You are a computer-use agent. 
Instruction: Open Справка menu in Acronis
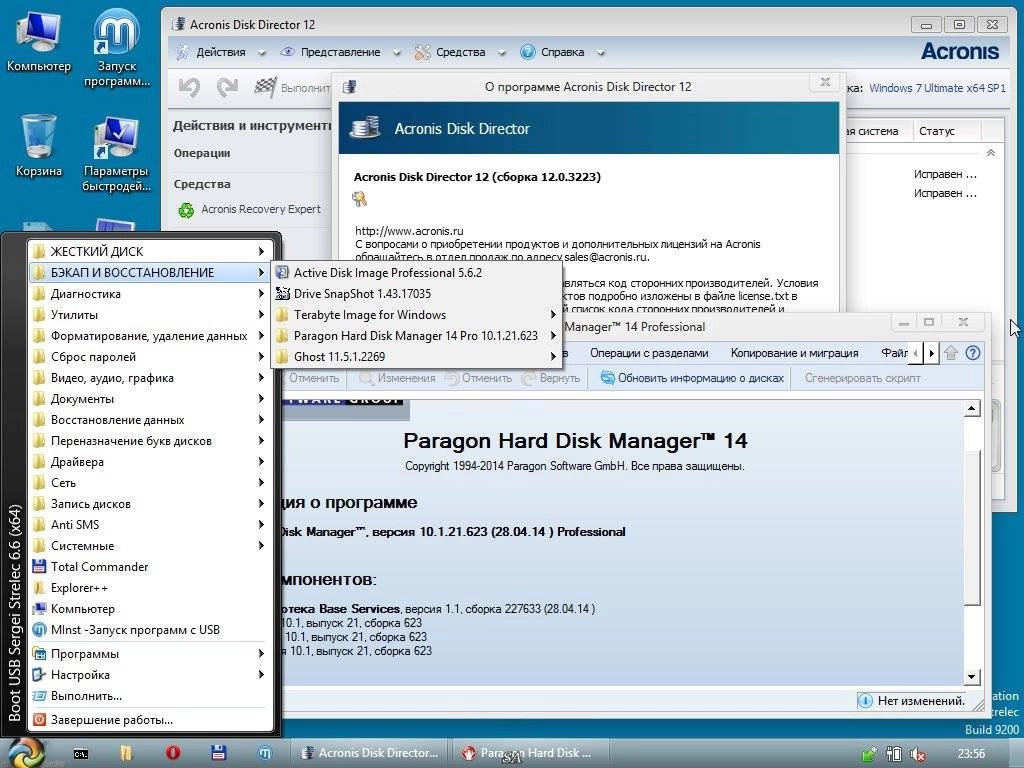[x=562, y=52]
